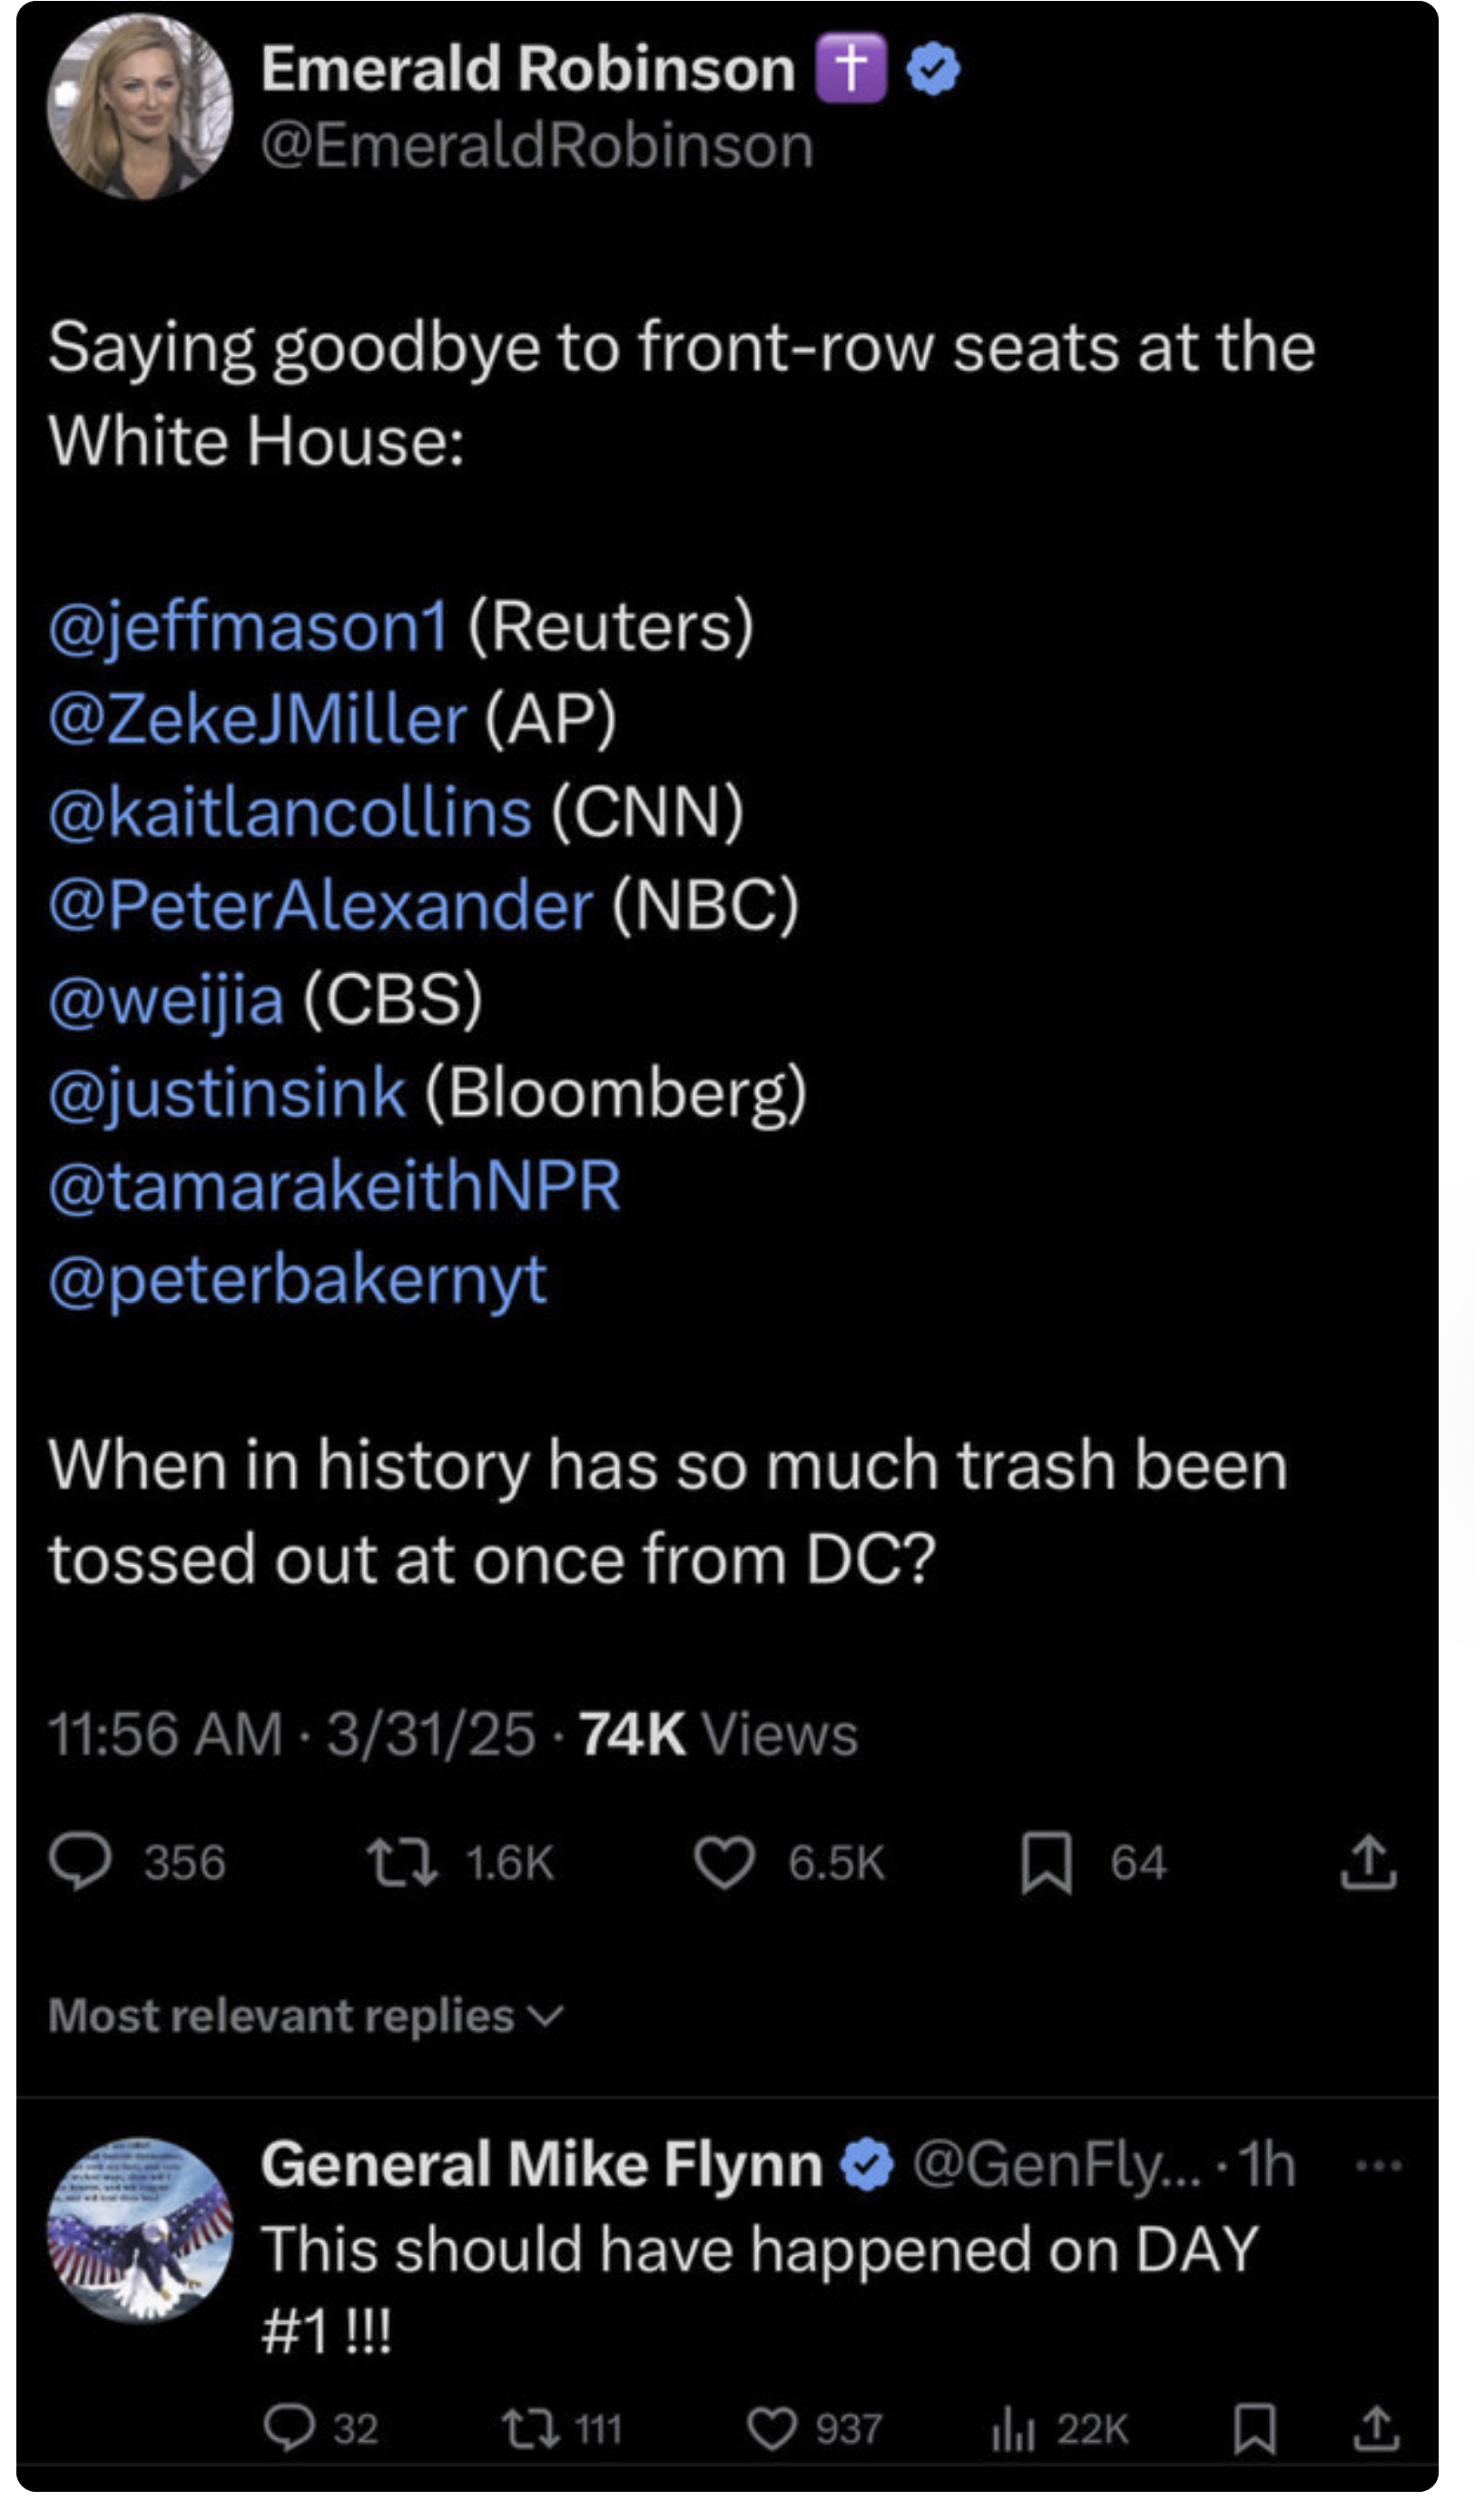Open more options on Flynn's reply
This screenshot has width=1475, height=2520.
[1378, 2166]
